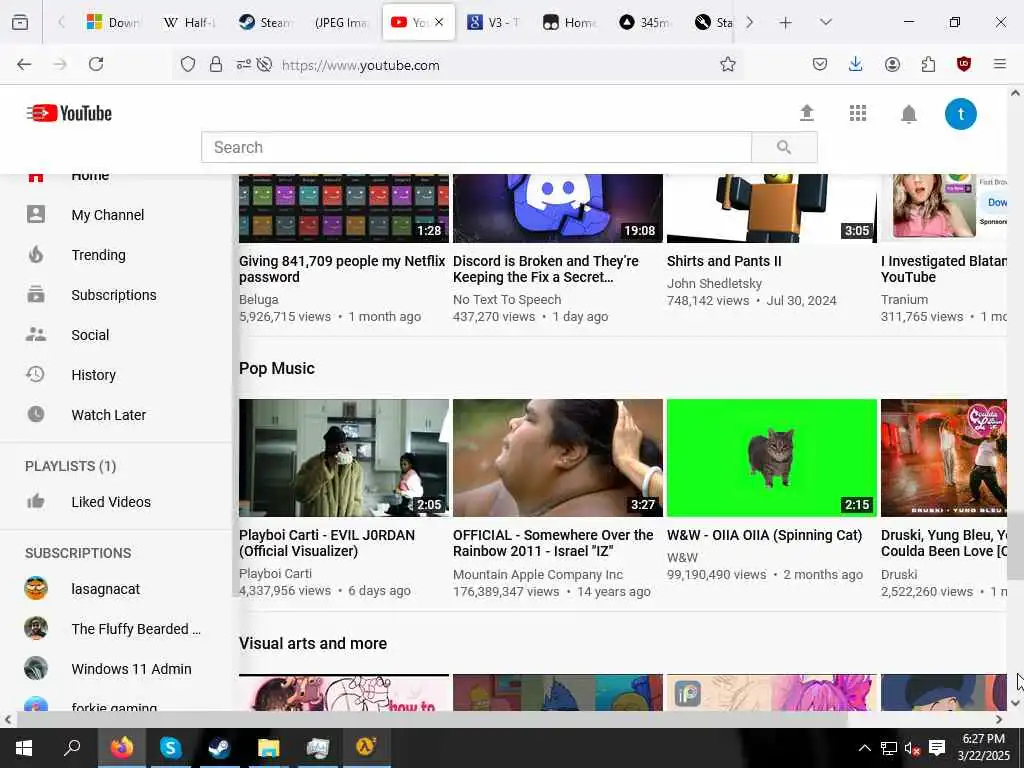Screen dimensions: 1024x768
Task: Switch to the 345m tab
Action: coord(645,22)
